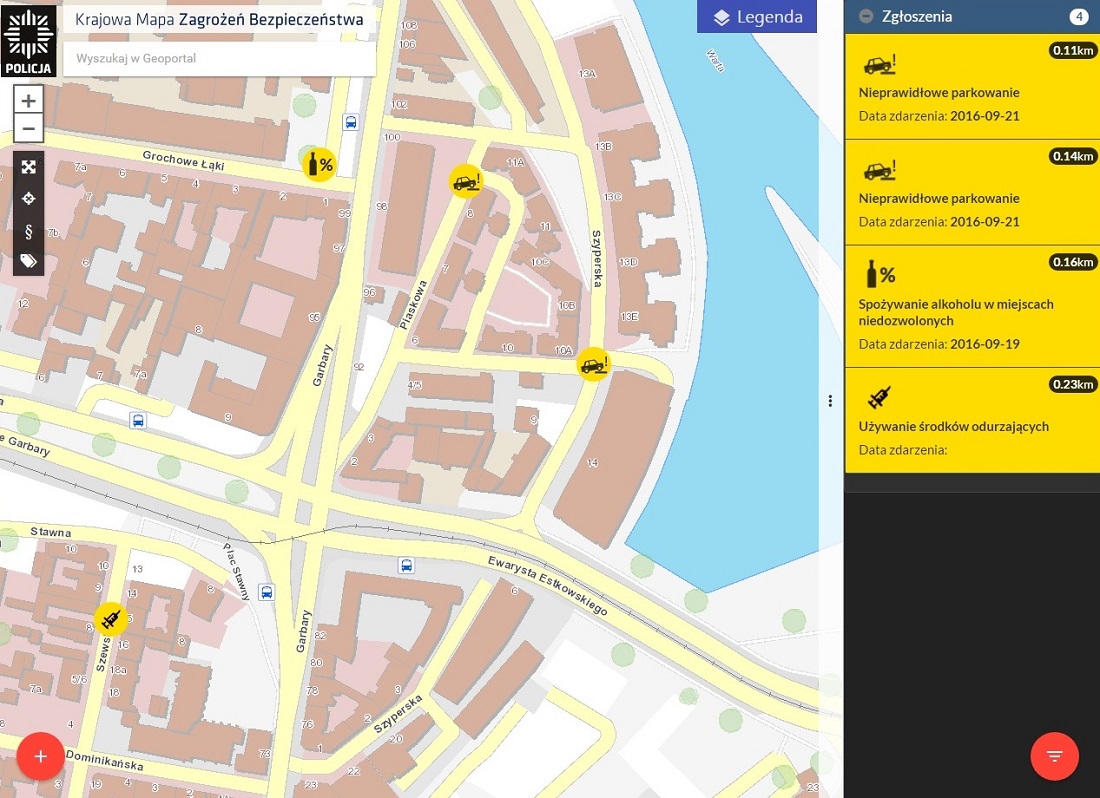Viewport: 1100px width, 798px height.
Task: Focus the Wyszukaj w Geoportal search field
Action: [x=218, y=59]
